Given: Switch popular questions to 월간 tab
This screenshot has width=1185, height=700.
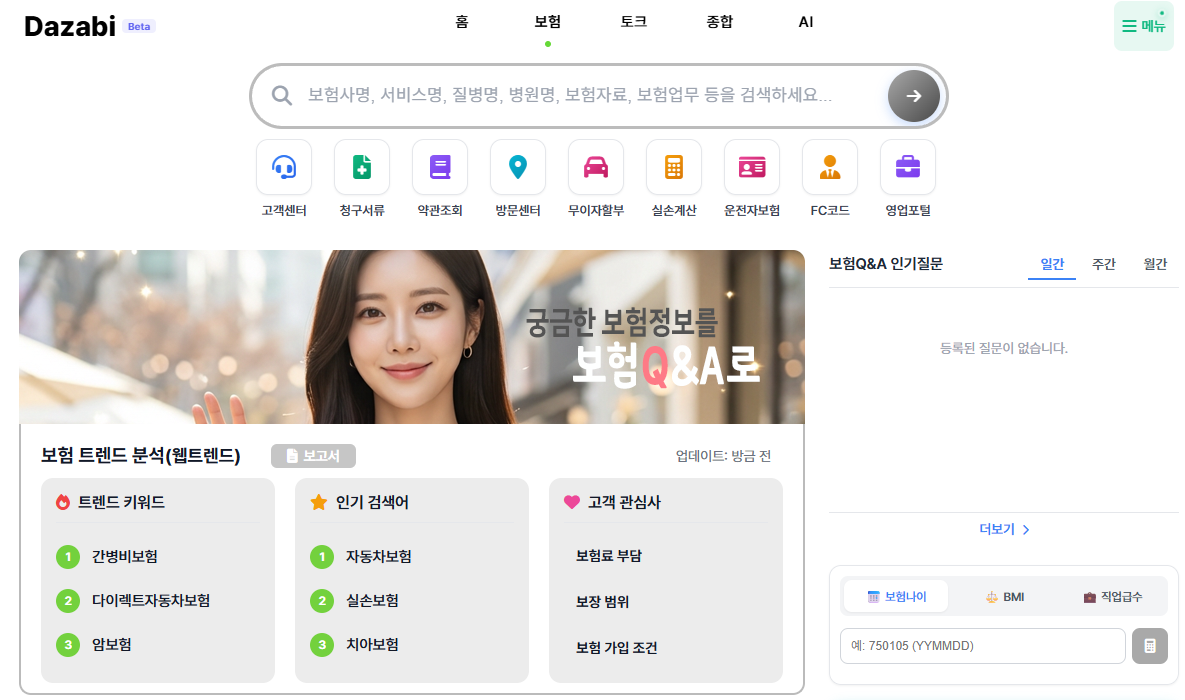Looking at the screenshot, I should coord(1155,264).
